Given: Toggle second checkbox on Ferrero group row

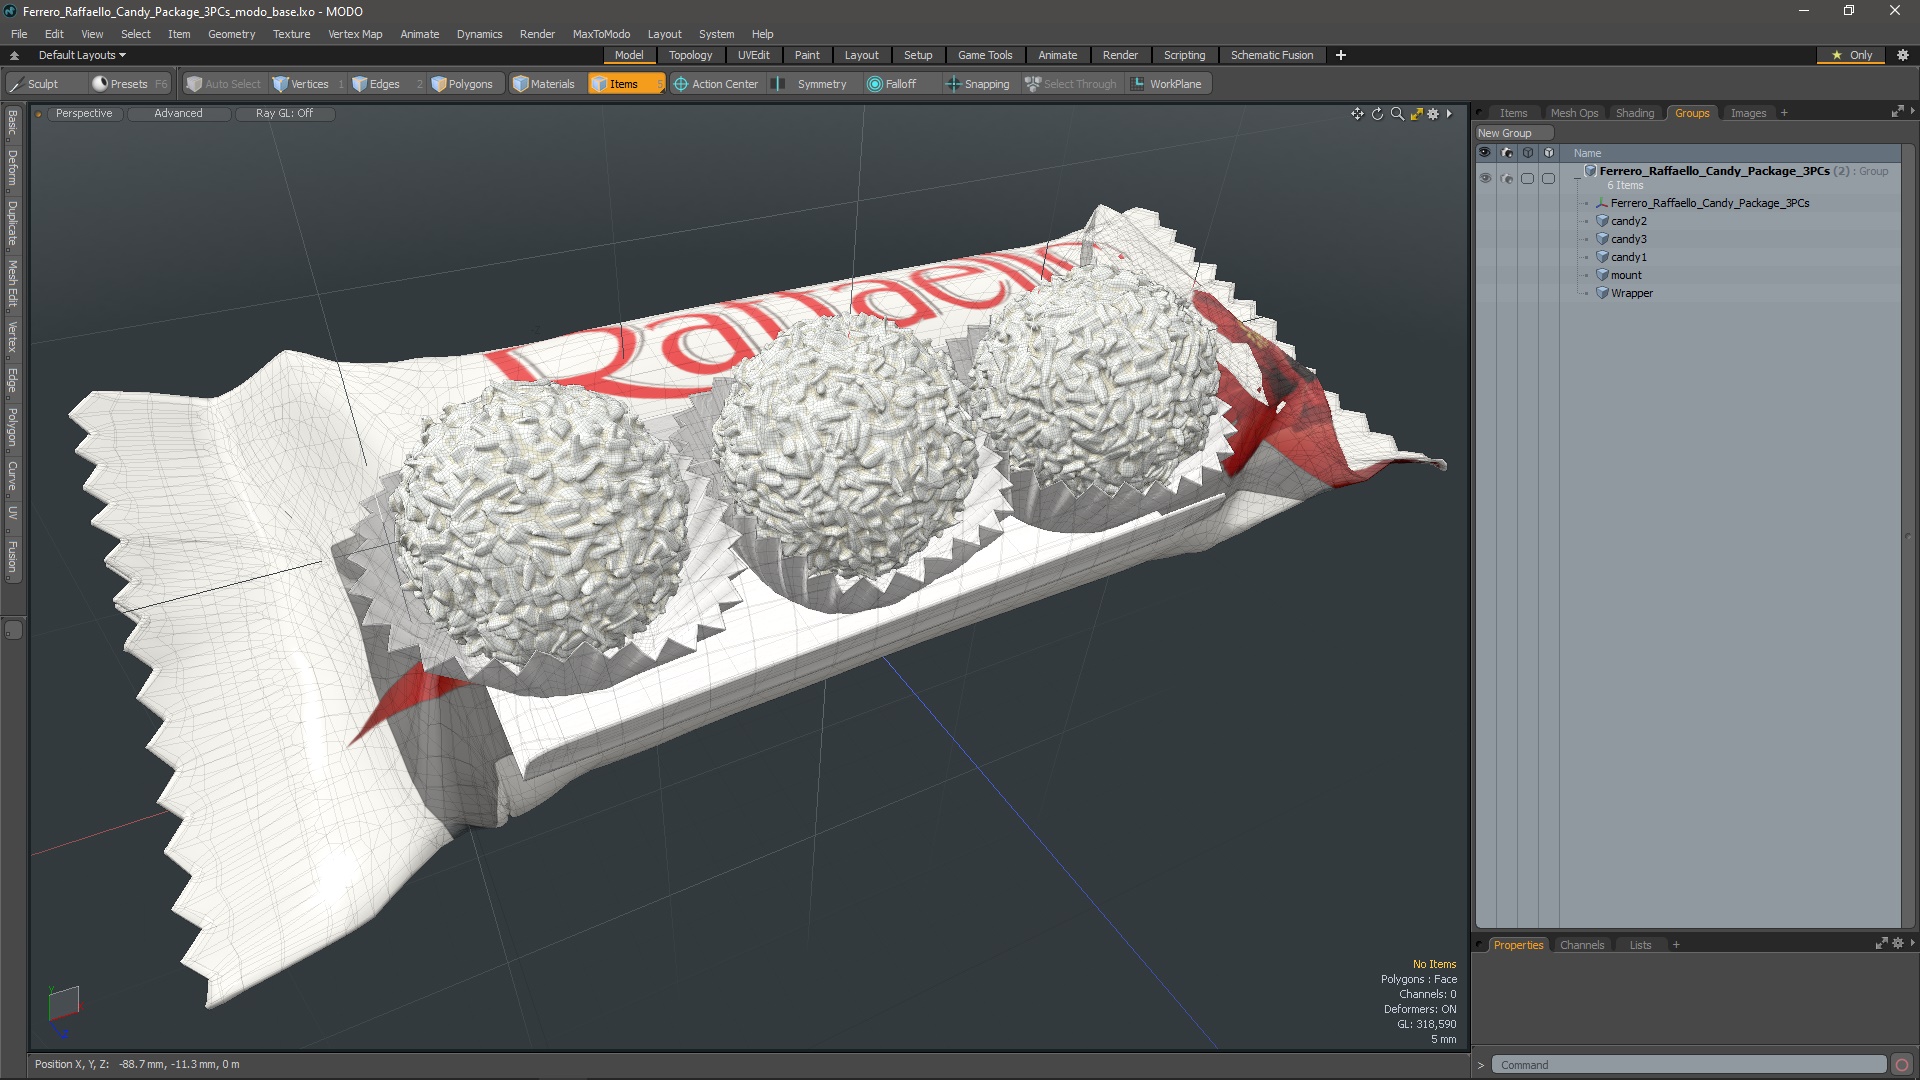Looking at the screenshot, I should click(x=1548, y=178).
